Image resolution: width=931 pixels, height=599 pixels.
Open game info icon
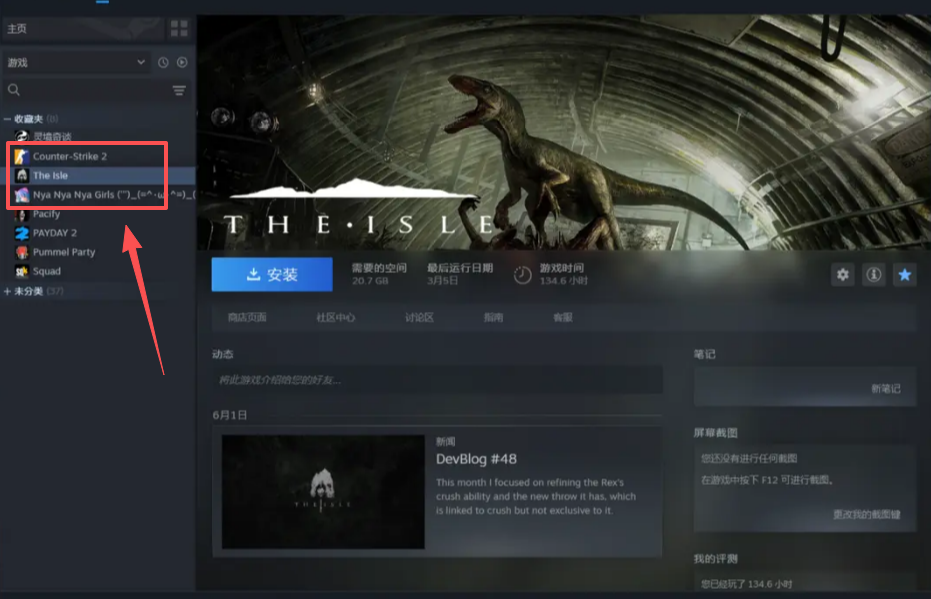click(873, 274)
